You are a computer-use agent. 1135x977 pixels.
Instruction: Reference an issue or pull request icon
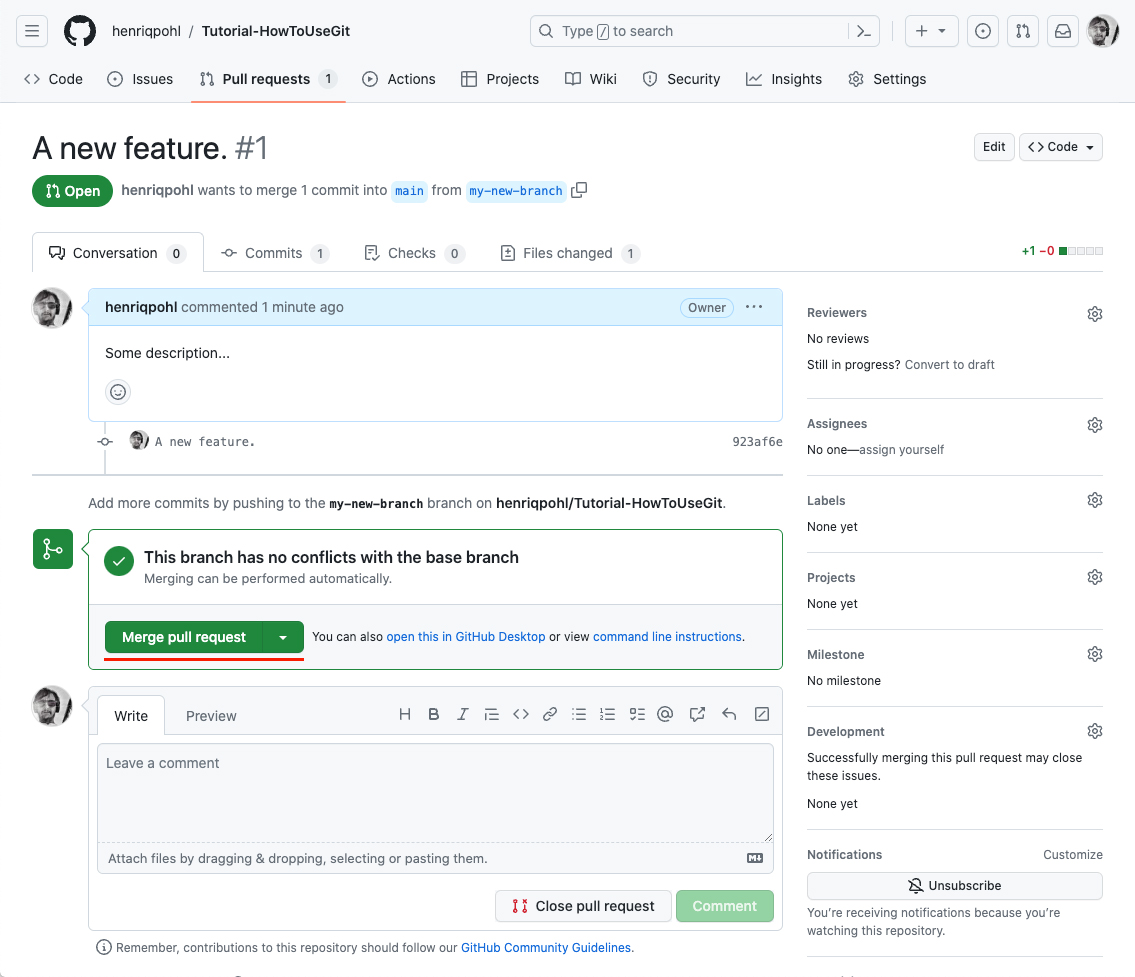(697, 714)
